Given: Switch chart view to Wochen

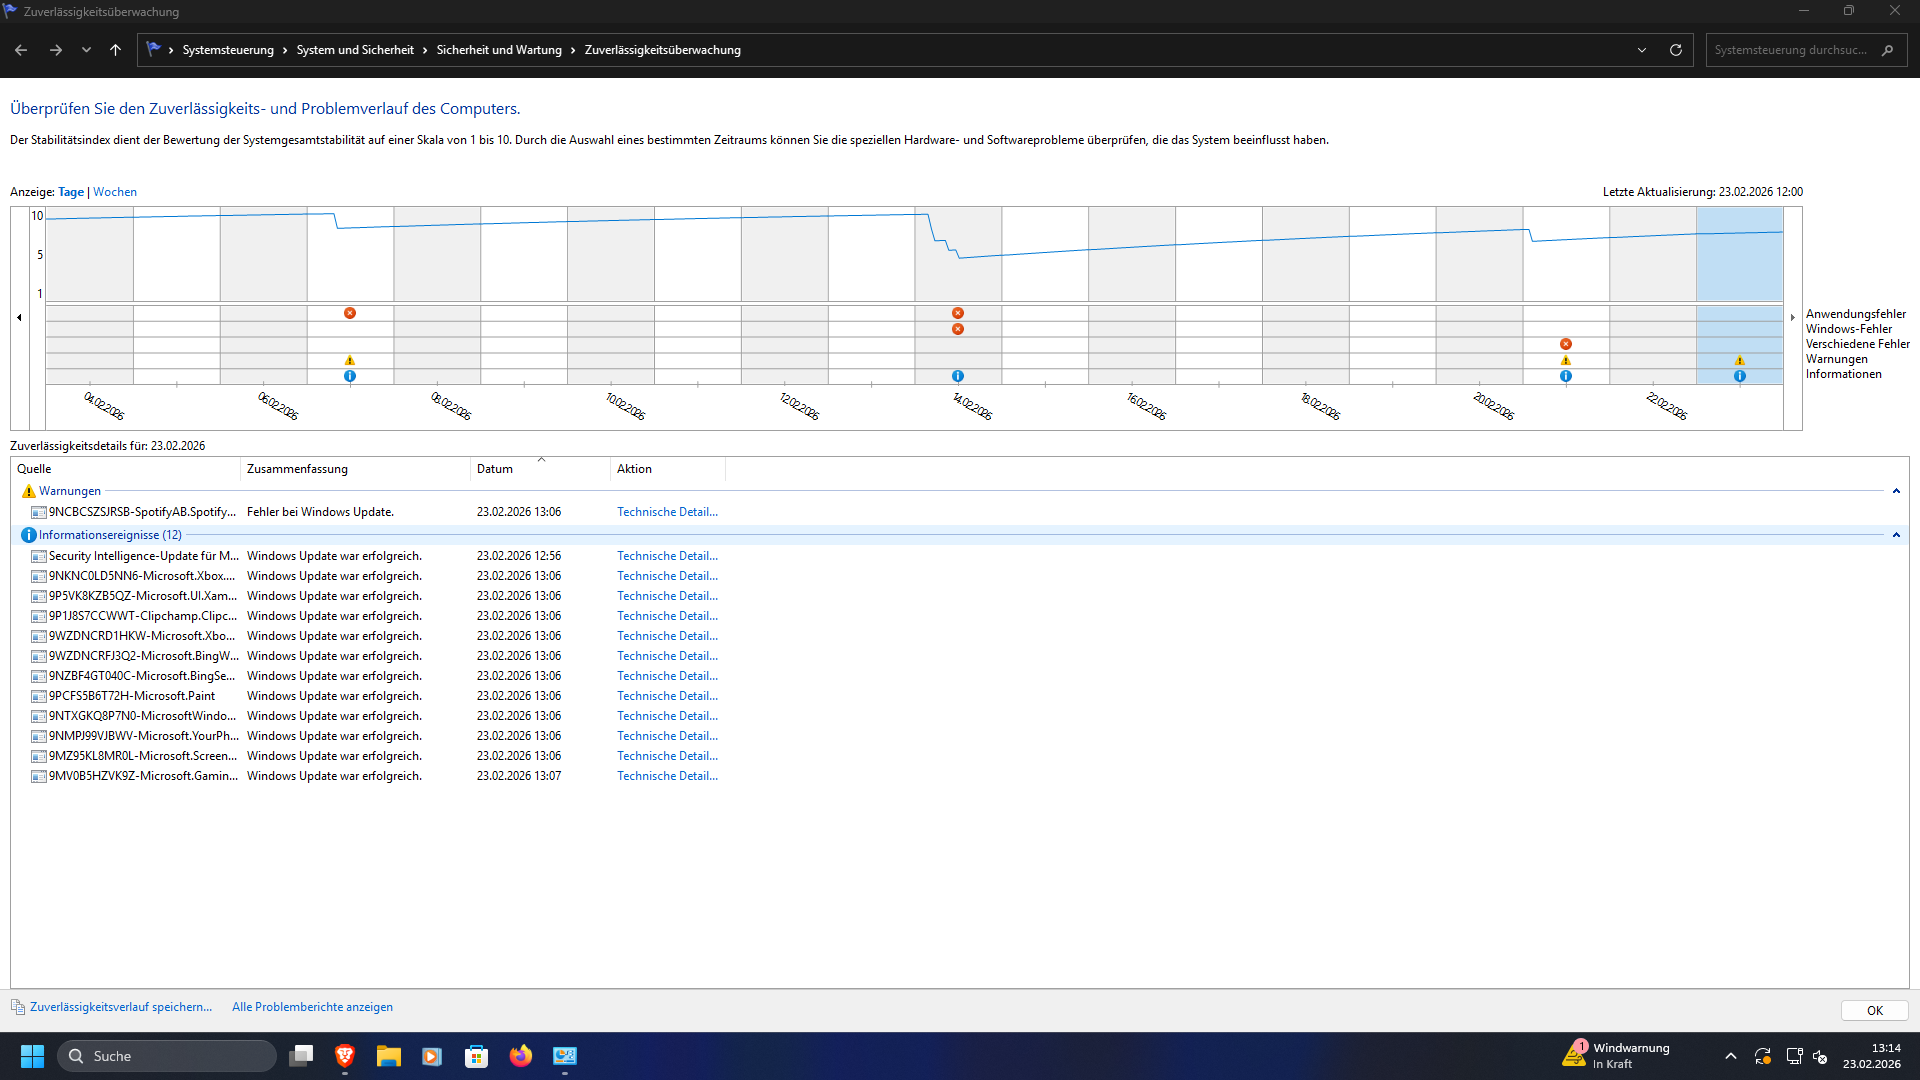Looking at the screenshot, I should 115,192.
